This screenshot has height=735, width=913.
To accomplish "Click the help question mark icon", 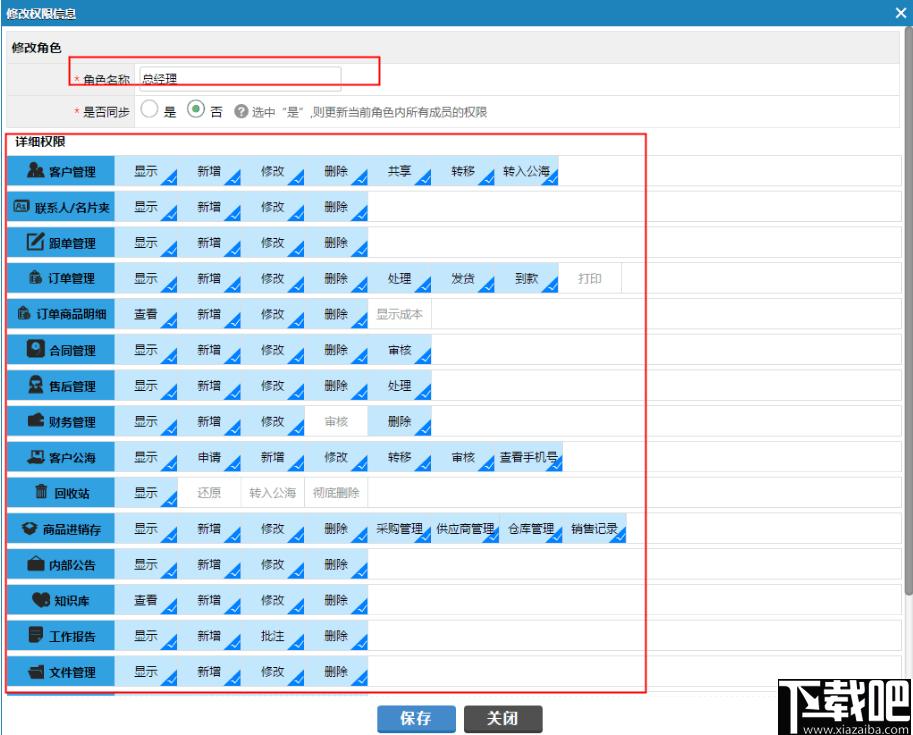I will [x=241, y=111].
